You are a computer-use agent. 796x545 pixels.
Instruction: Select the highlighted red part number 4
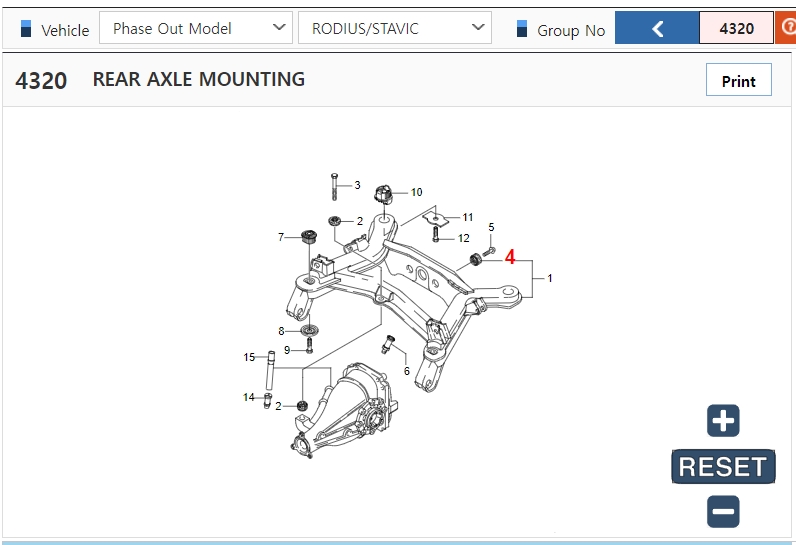[x=510, y=257]
